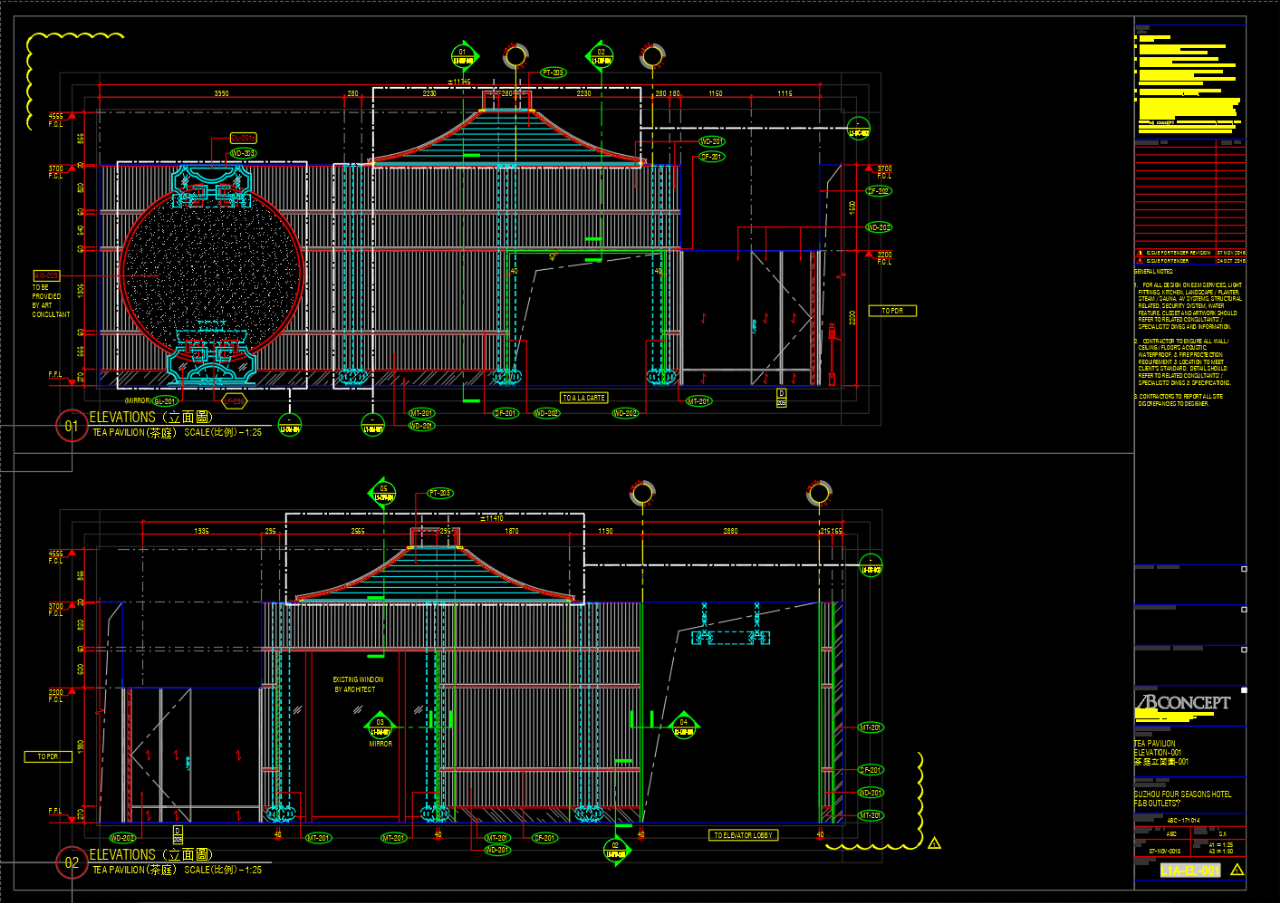Click the CF-202 finish tag
Screen dimensions: 1280x903
(879, 190)
